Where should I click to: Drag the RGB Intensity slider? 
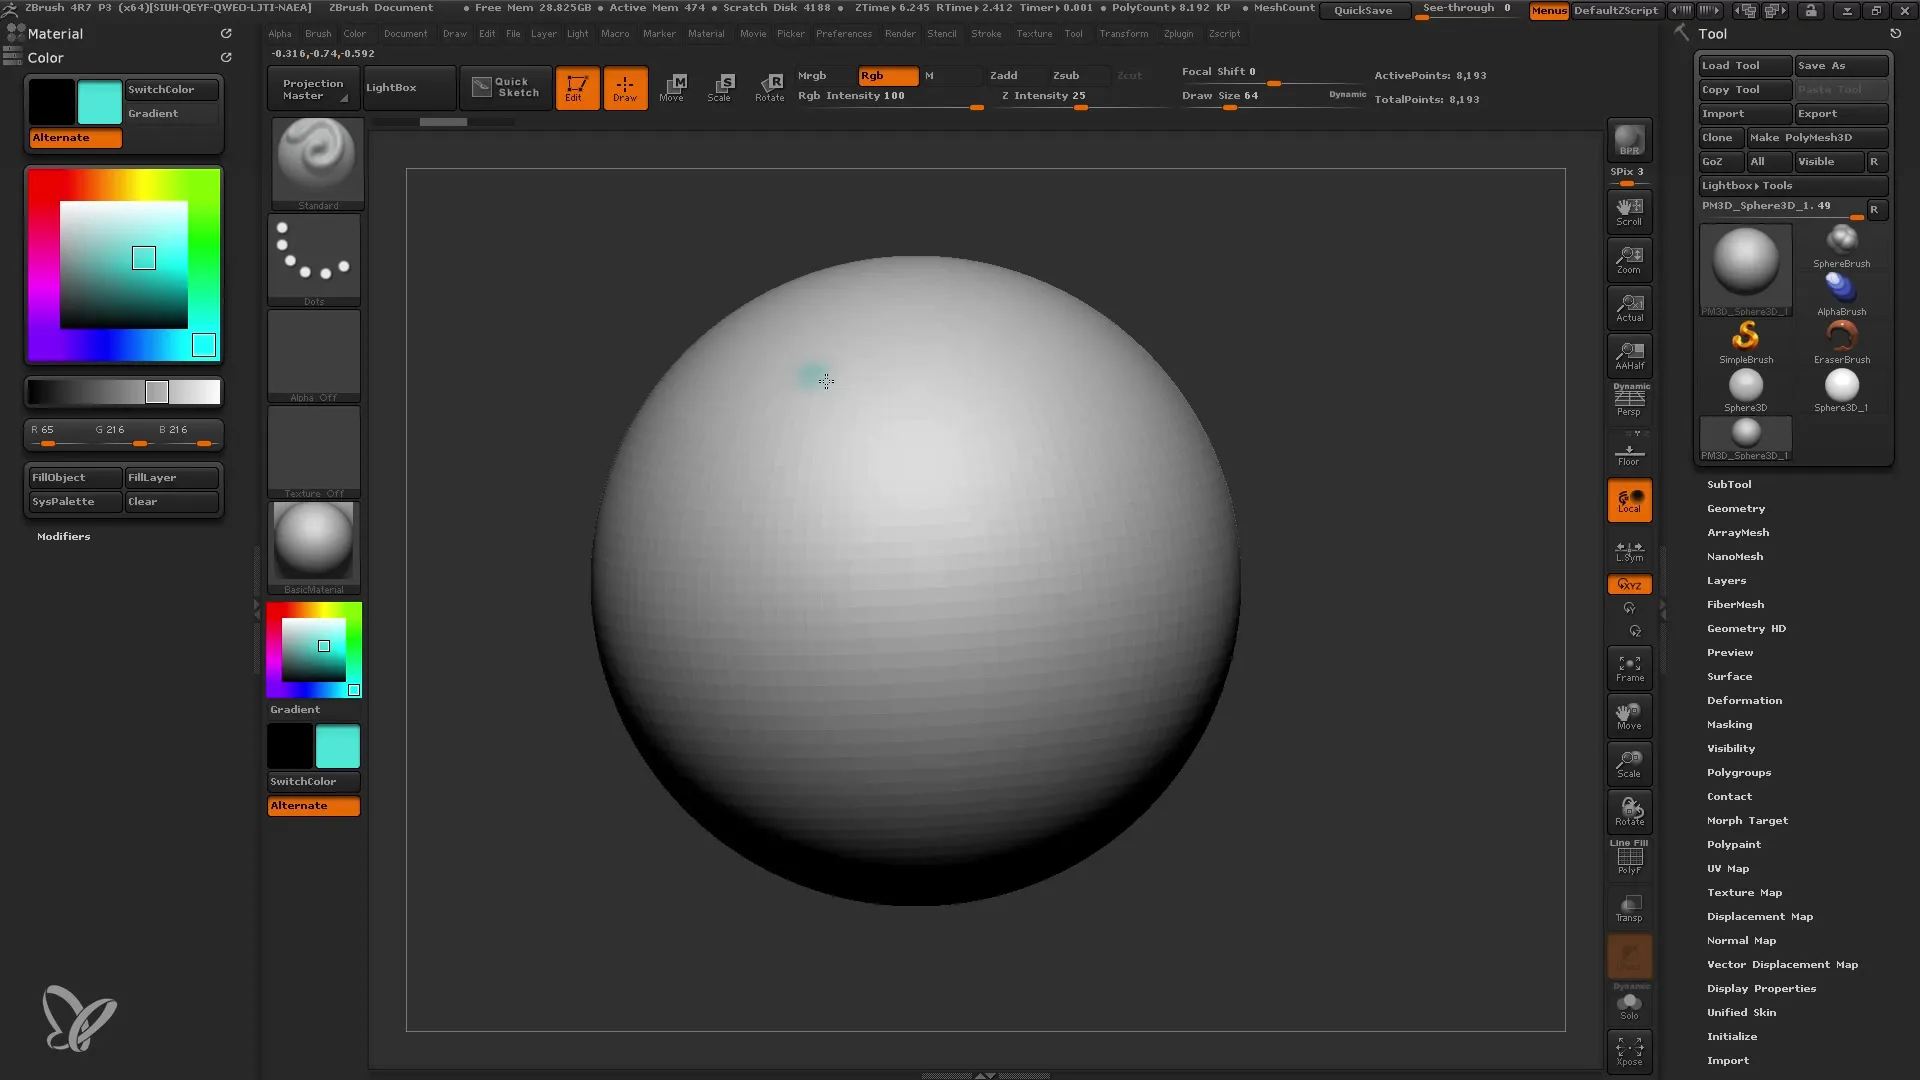point(976,105)
